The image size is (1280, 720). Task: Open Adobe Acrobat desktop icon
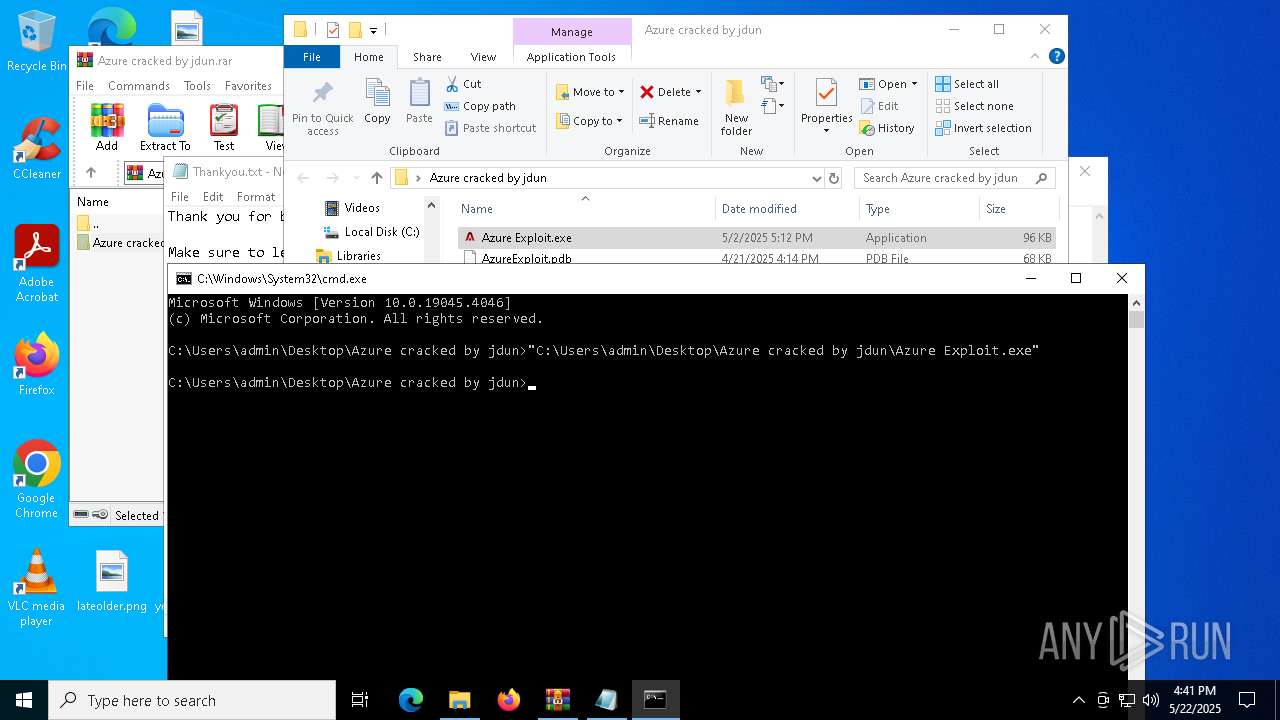[x=37, y=264]
